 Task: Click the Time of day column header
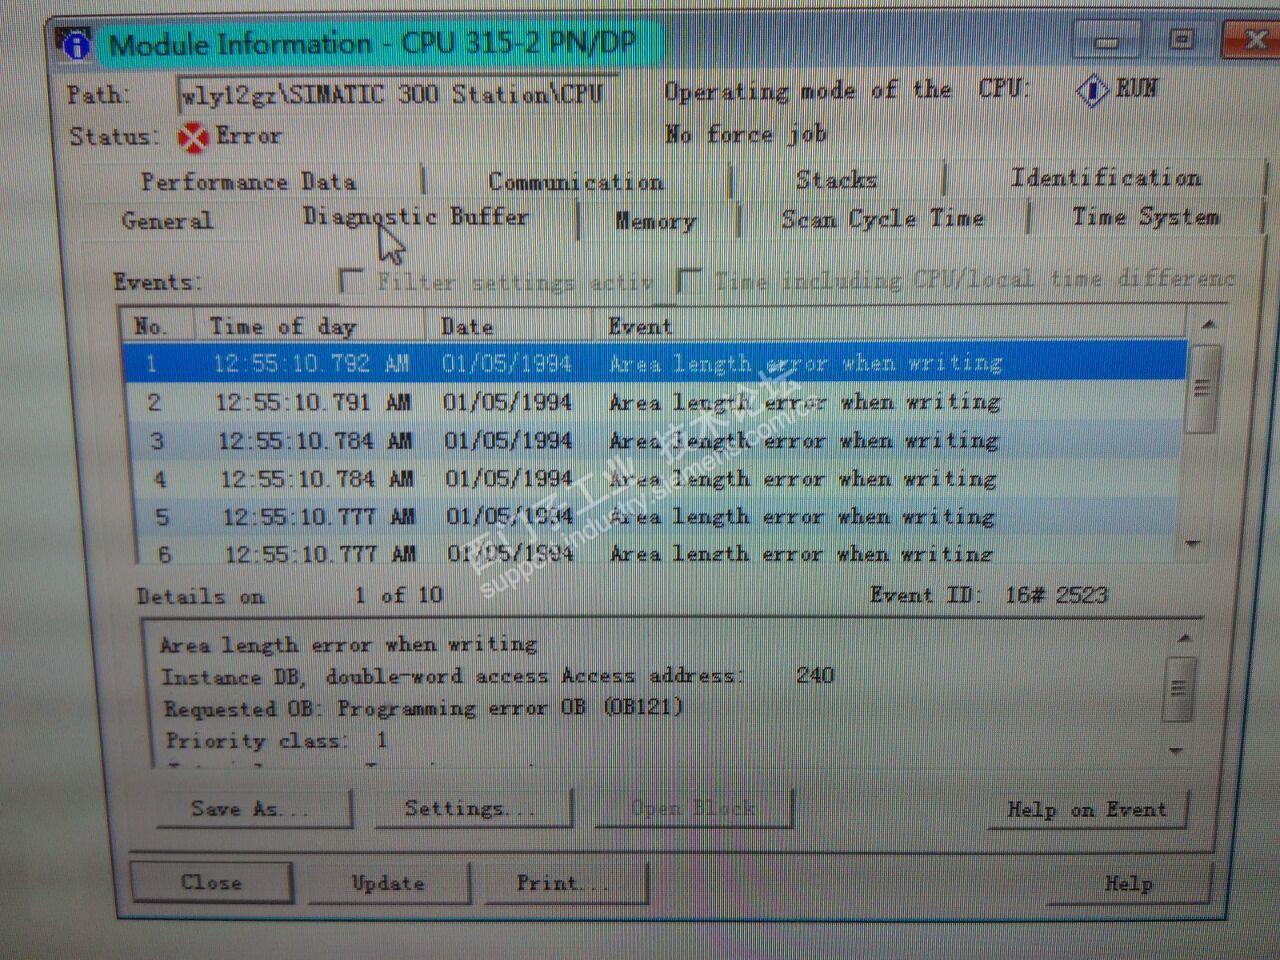(312, 326)
